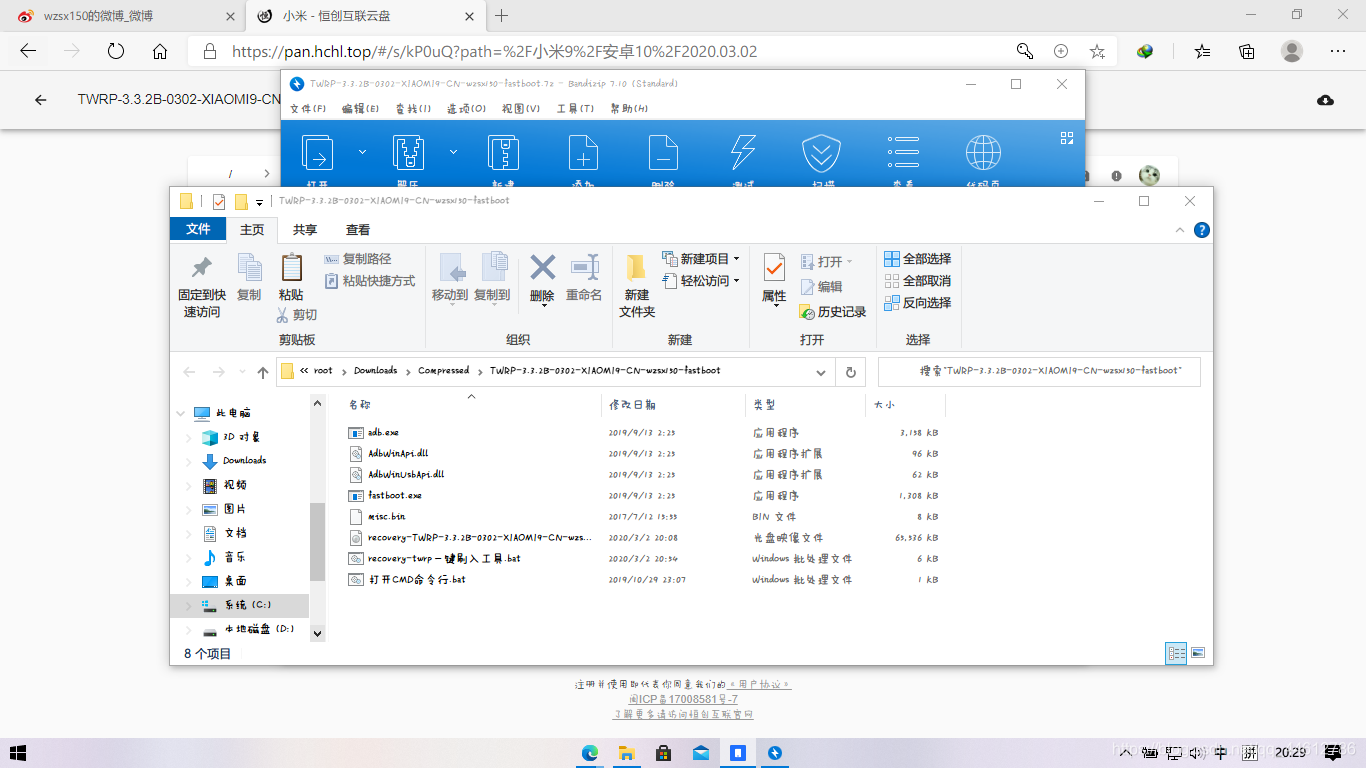Toggle Properties checkbox in Explorer quick access toolbar
Image resolution: width=1366 pixels, height=768 pixels.
[219, 202]
